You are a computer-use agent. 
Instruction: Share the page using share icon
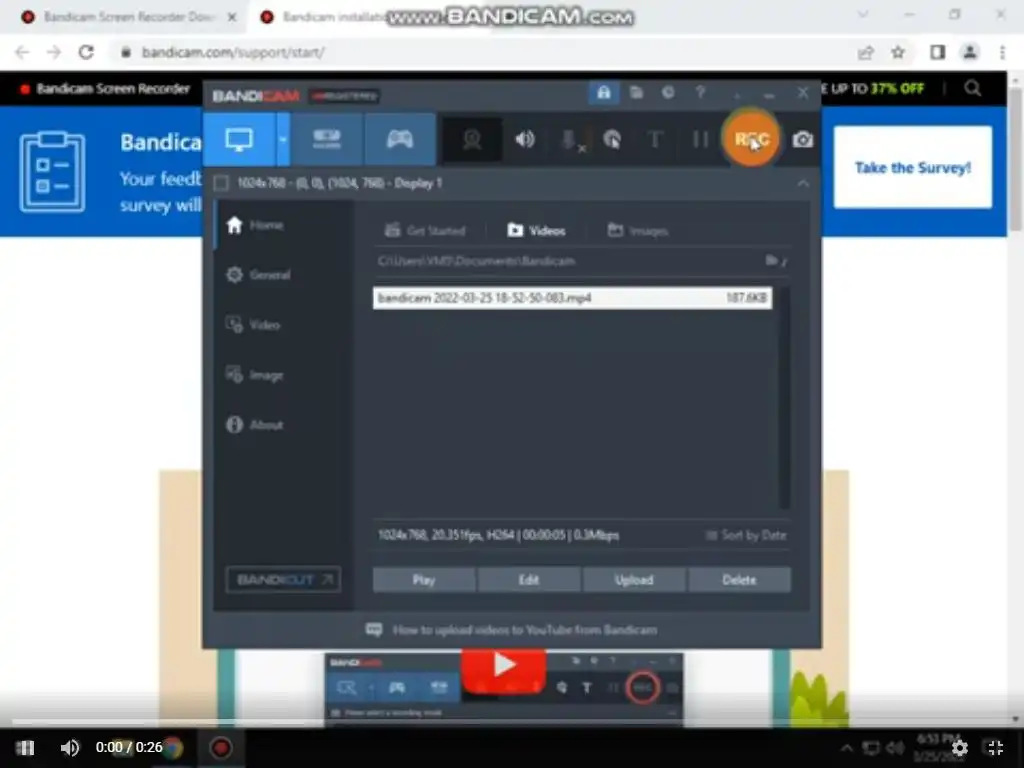point(866,52)
